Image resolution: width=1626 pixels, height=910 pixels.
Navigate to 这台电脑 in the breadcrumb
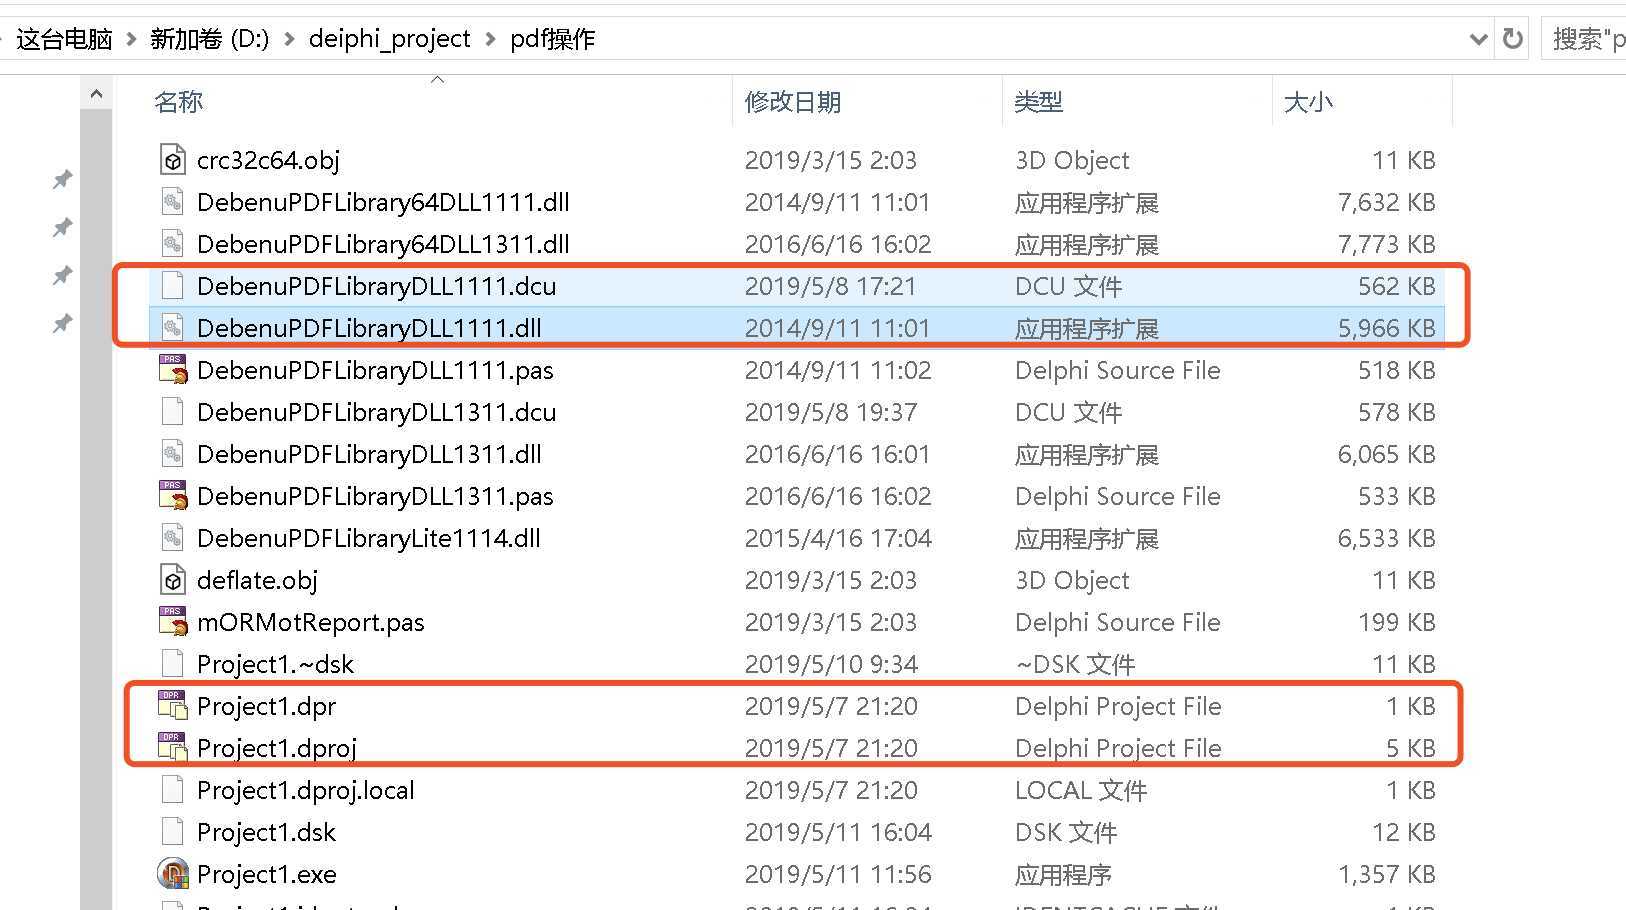tap(65, 39)
